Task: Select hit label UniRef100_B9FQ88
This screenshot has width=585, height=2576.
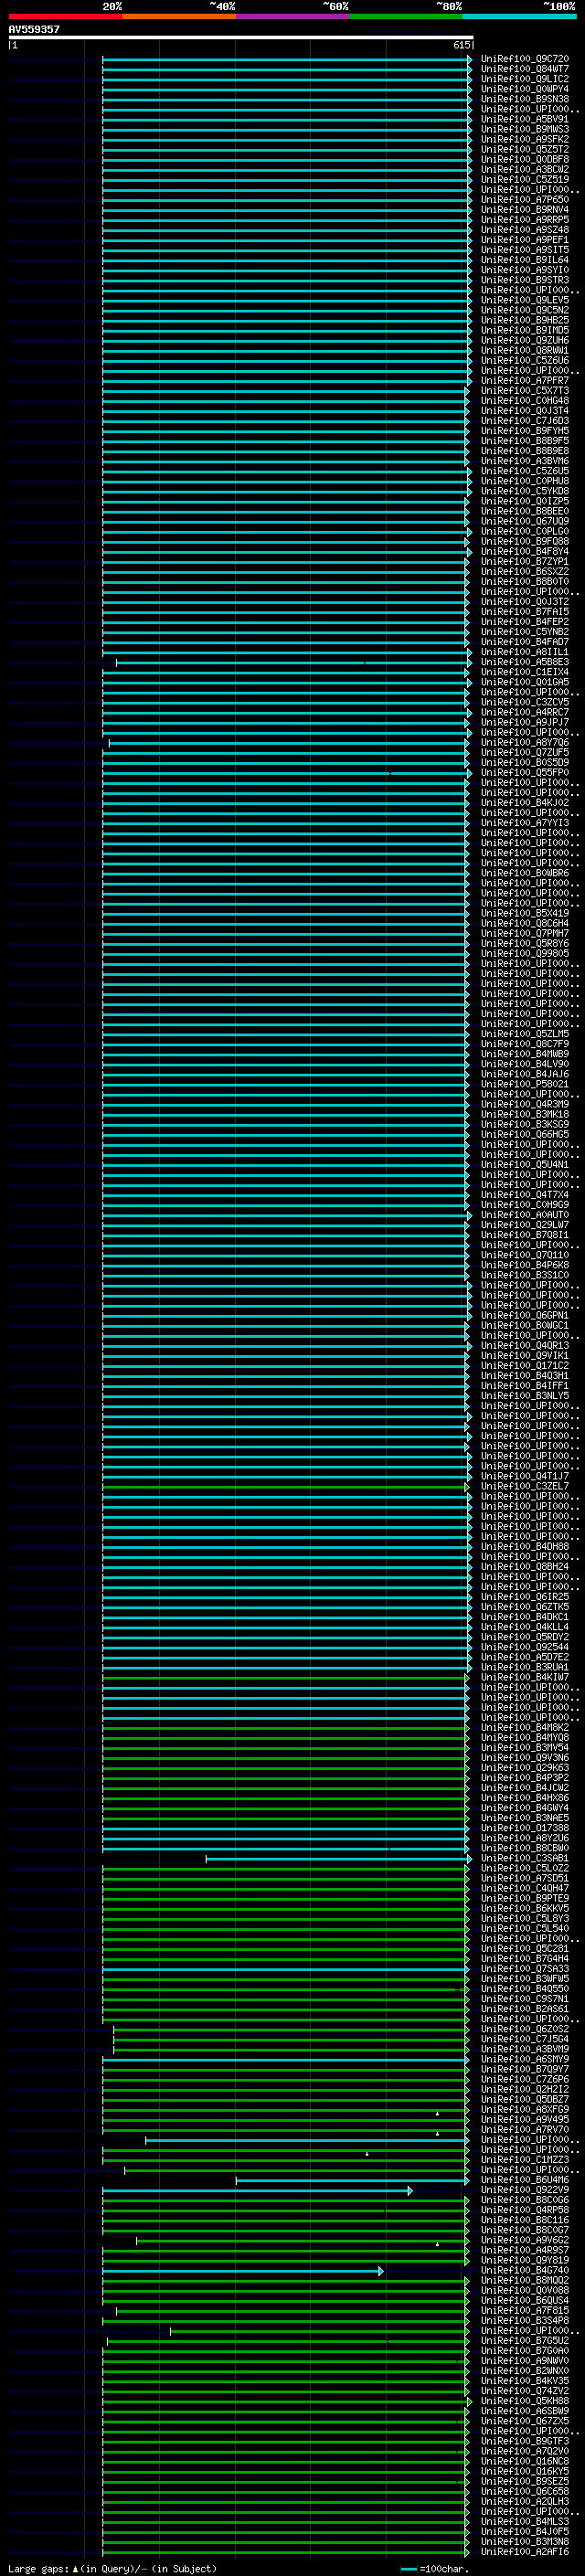Action: pos(525,541)
